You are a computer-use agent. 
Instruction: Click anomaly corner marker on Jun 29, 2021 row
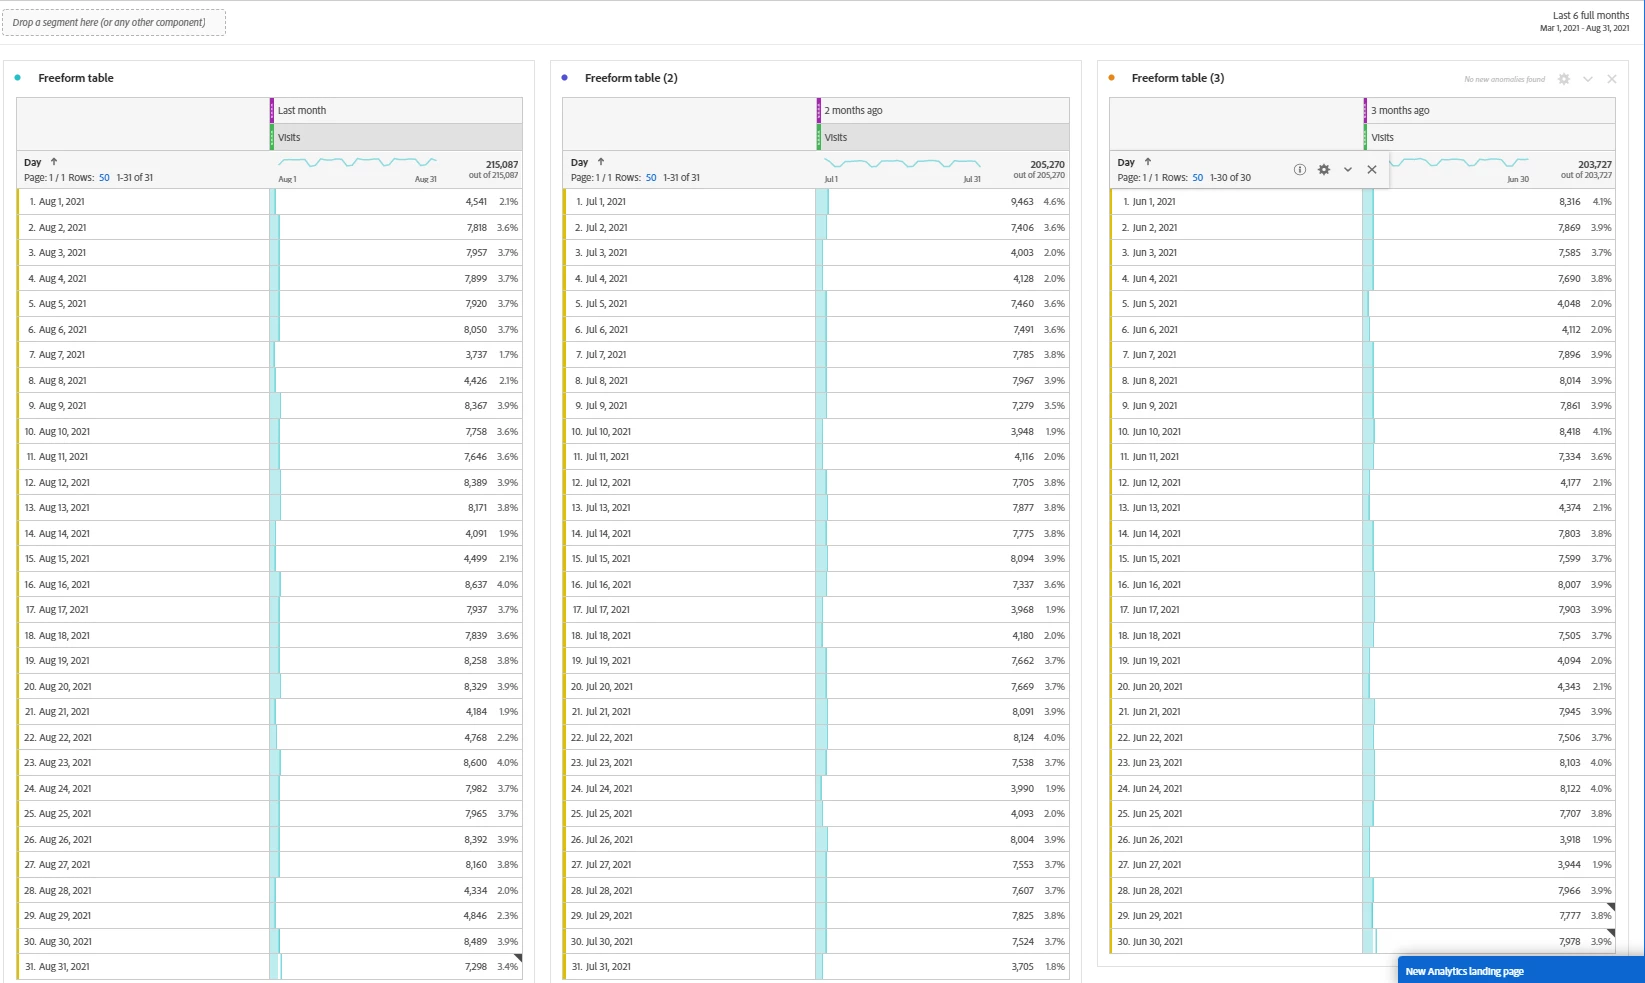tap(1611, 907)
